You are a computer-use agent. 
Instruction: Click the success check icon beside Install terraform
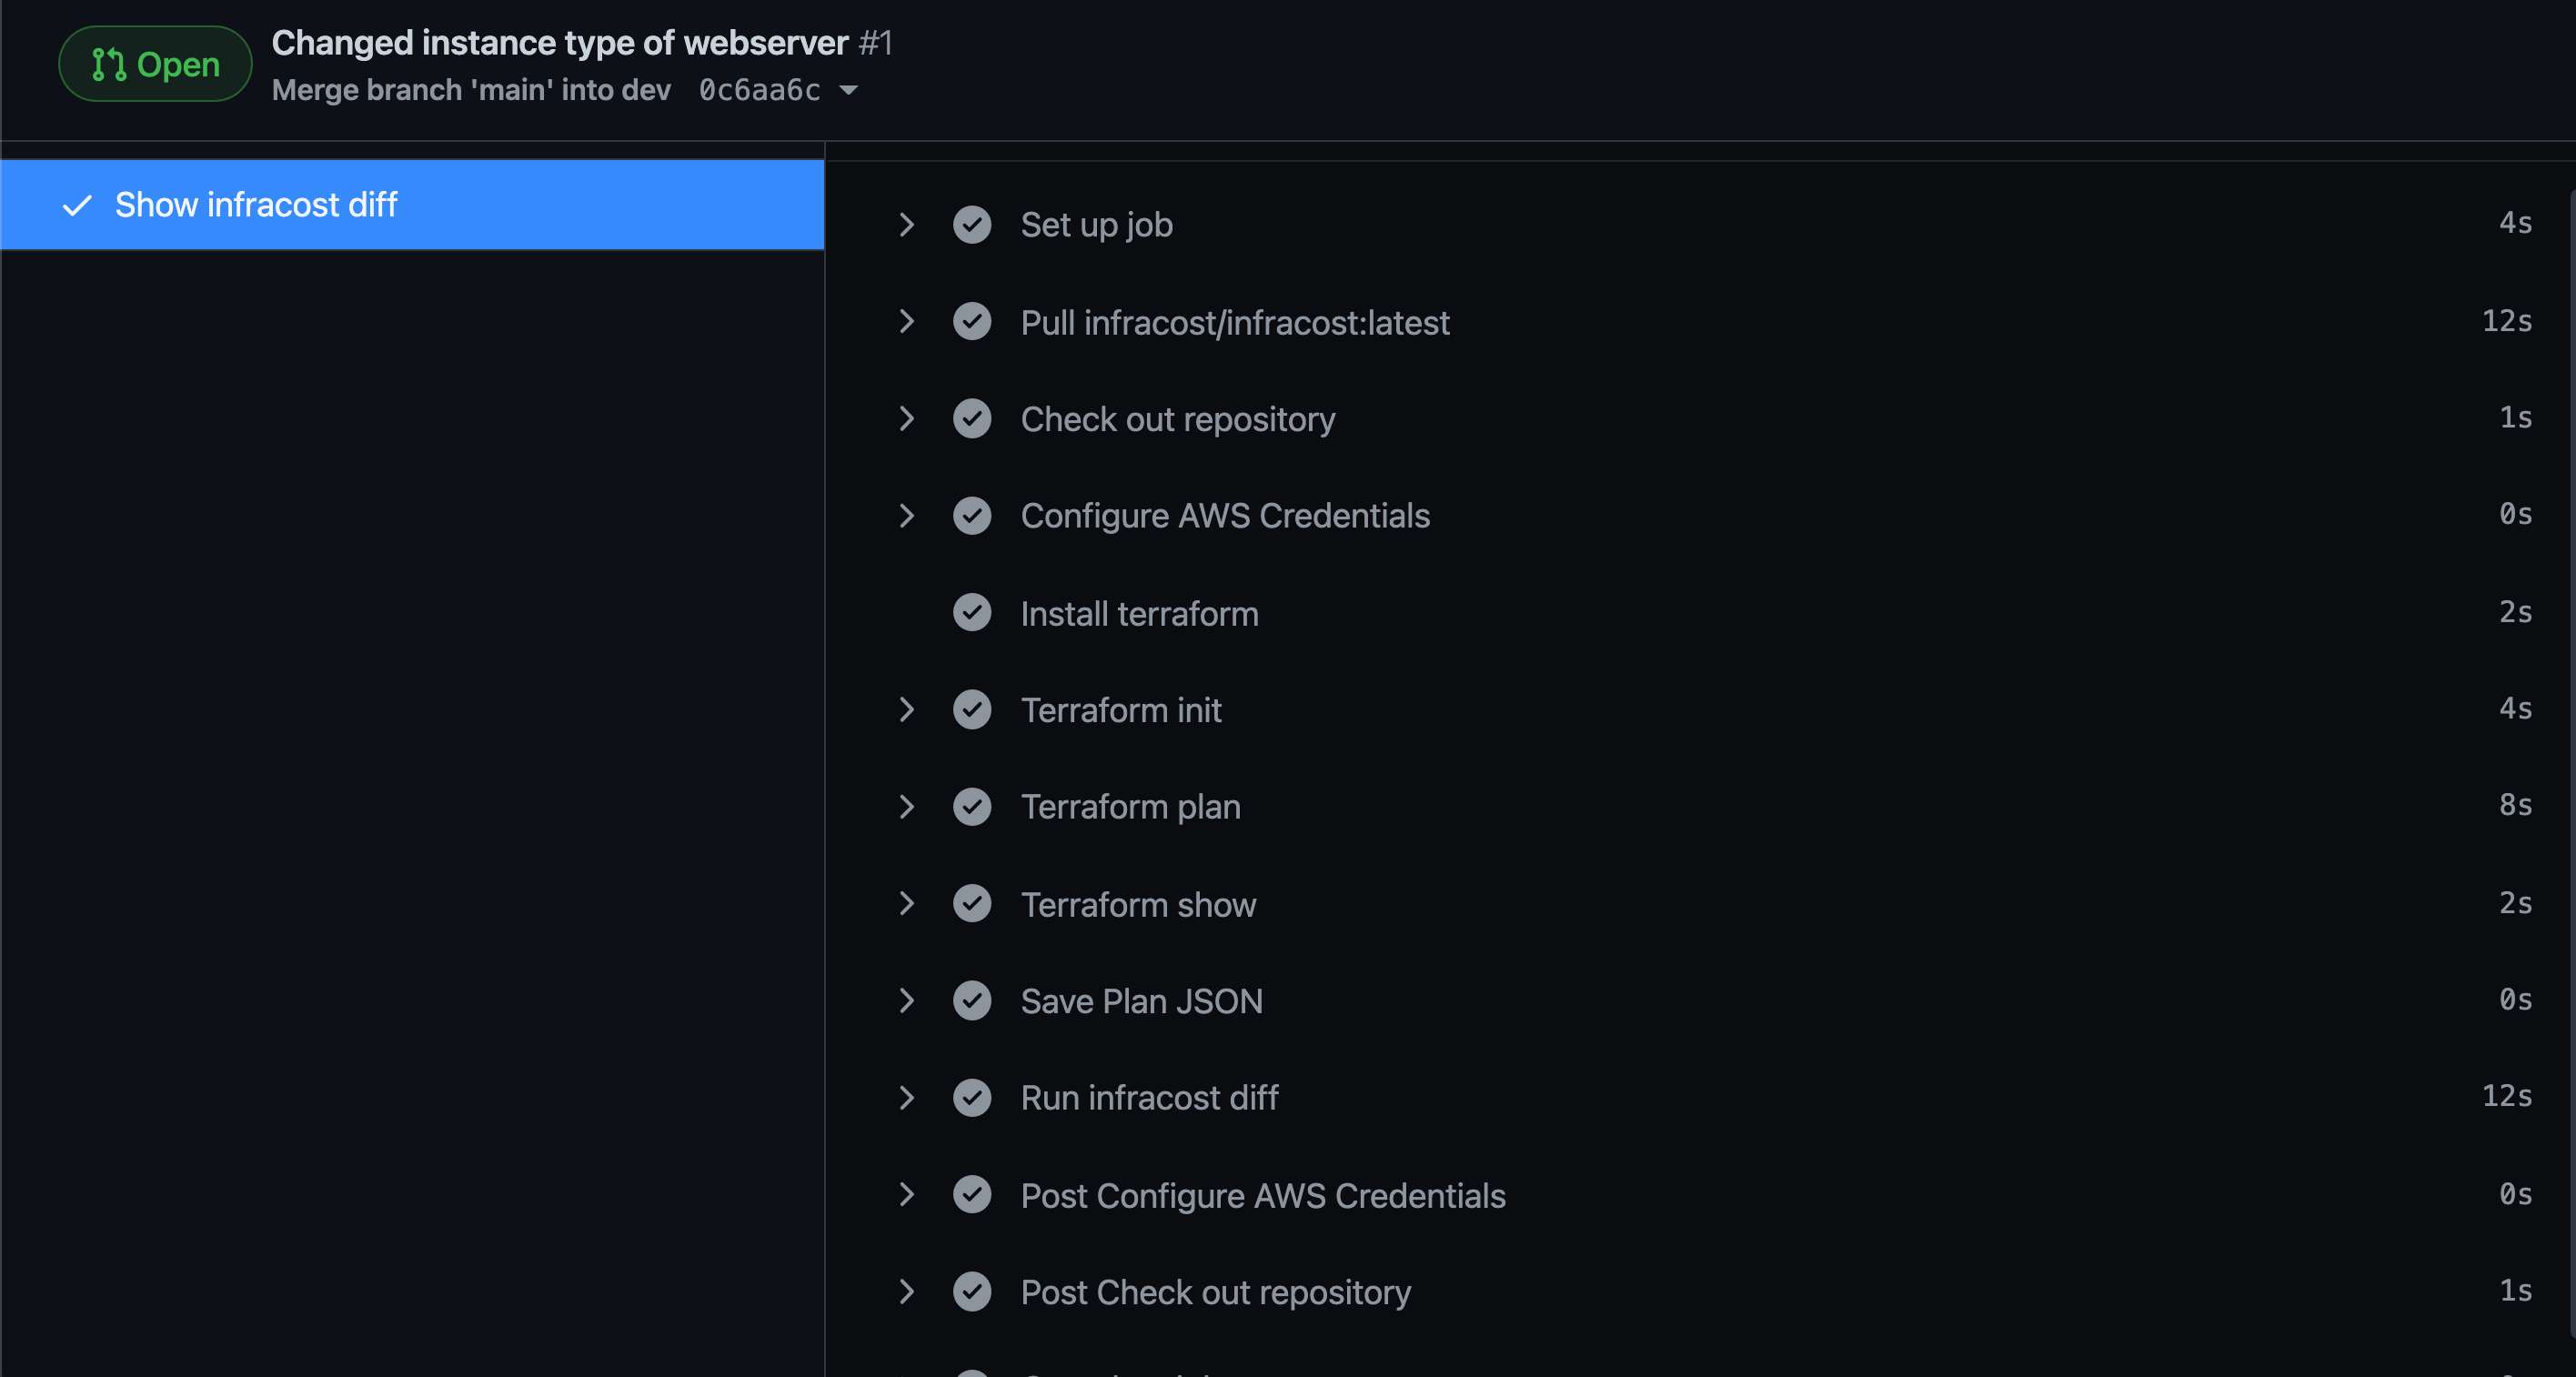coord(971,612)
